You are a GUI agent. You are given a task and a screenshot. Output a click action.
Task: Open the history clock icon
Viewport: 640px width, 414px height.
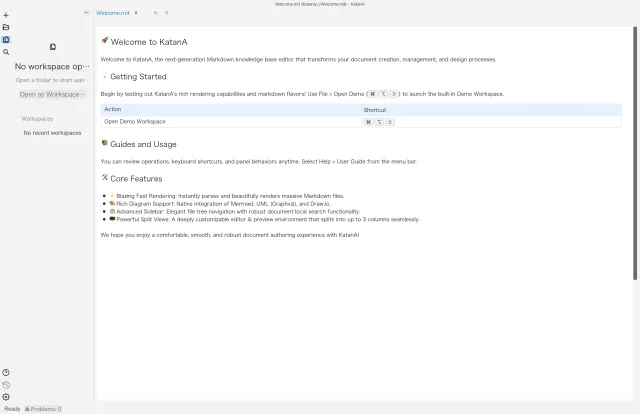coord(6,385)
